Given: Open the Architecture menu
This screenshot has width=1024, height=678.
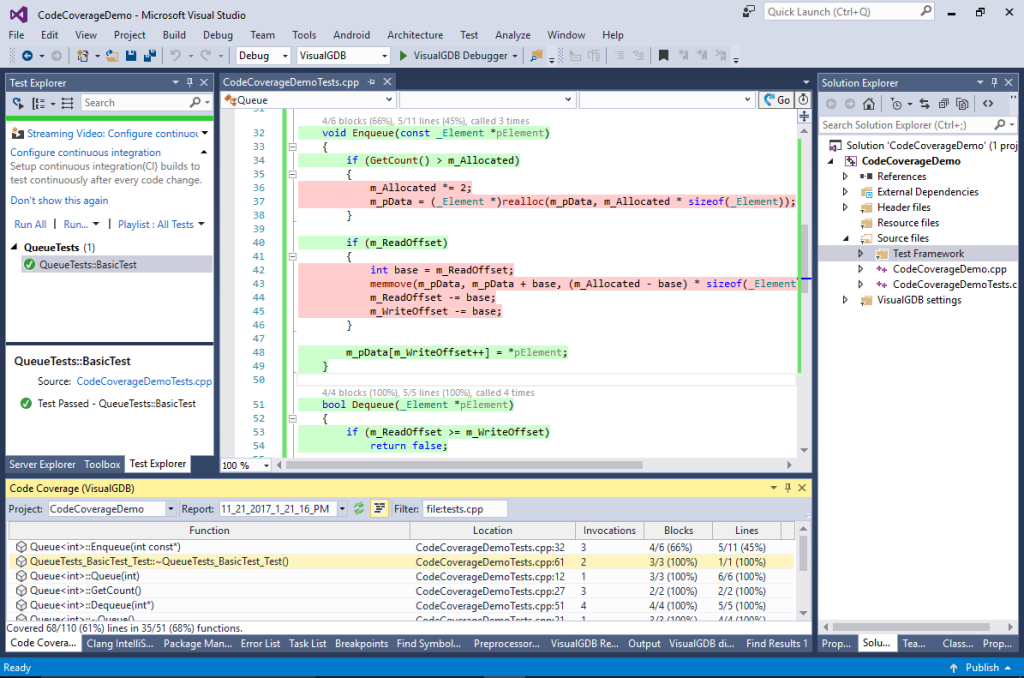Looking at the screenshot, I should [x=414, y=34].
